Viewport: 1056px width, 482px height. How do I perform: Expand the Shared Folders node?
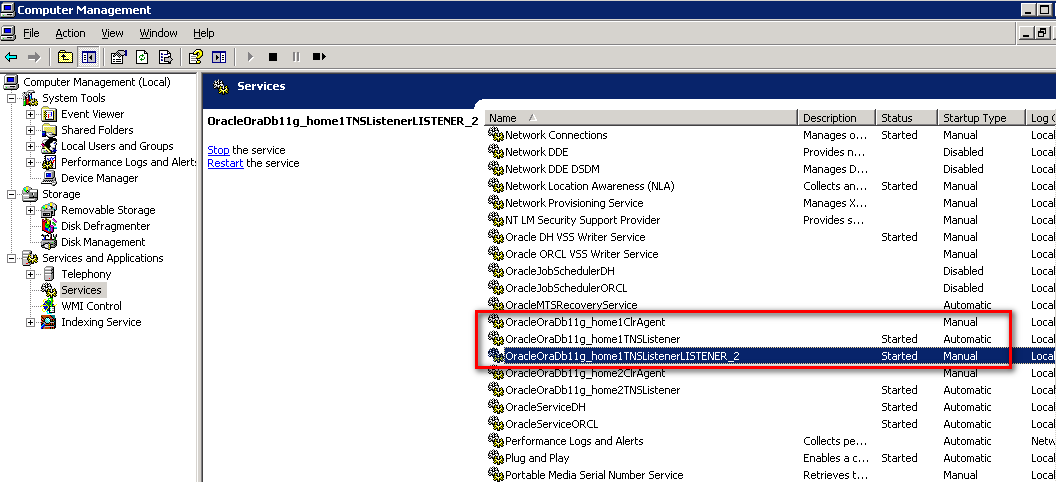point(30,131)
